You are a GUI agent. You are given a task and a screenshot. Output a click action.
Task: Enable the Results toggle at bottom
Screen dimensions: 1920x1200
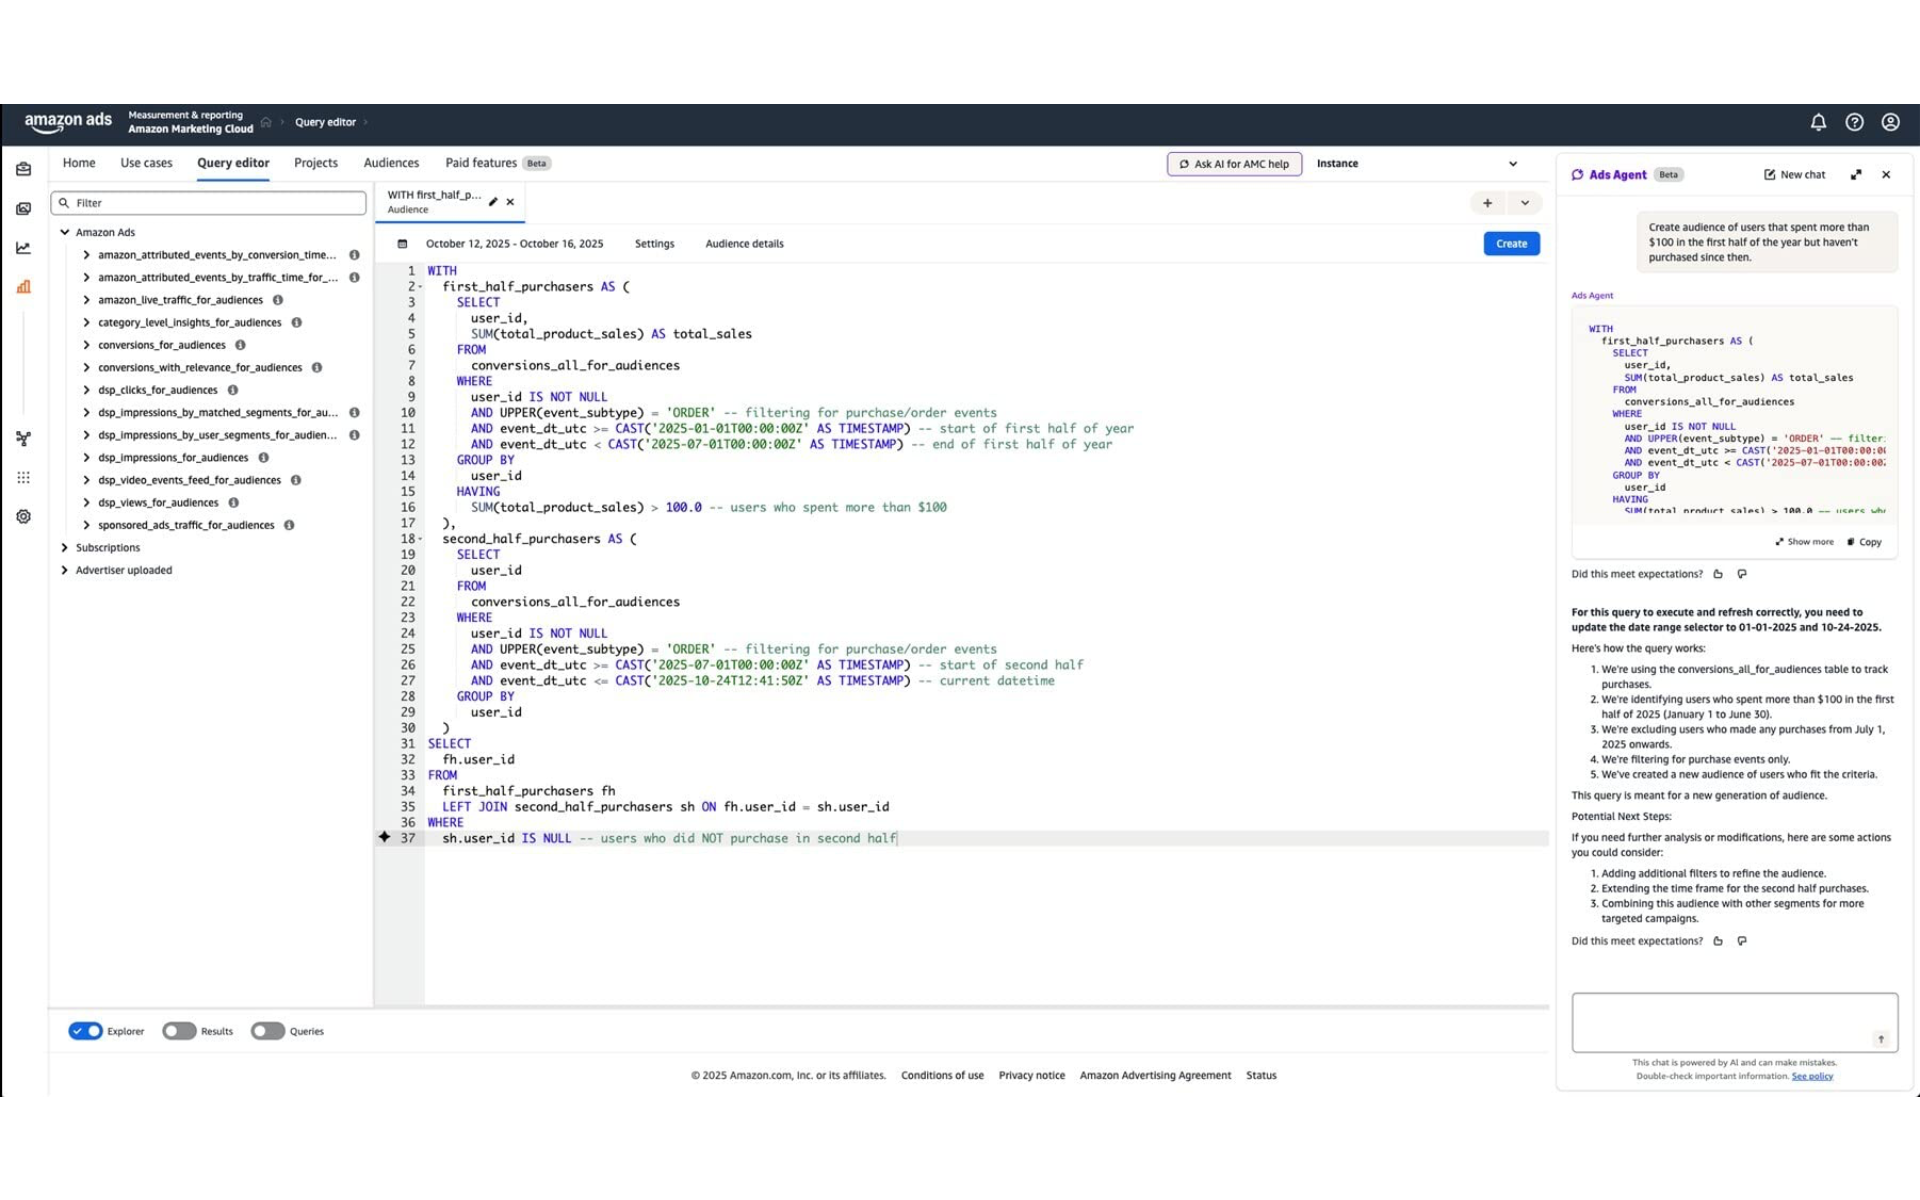179,1031
